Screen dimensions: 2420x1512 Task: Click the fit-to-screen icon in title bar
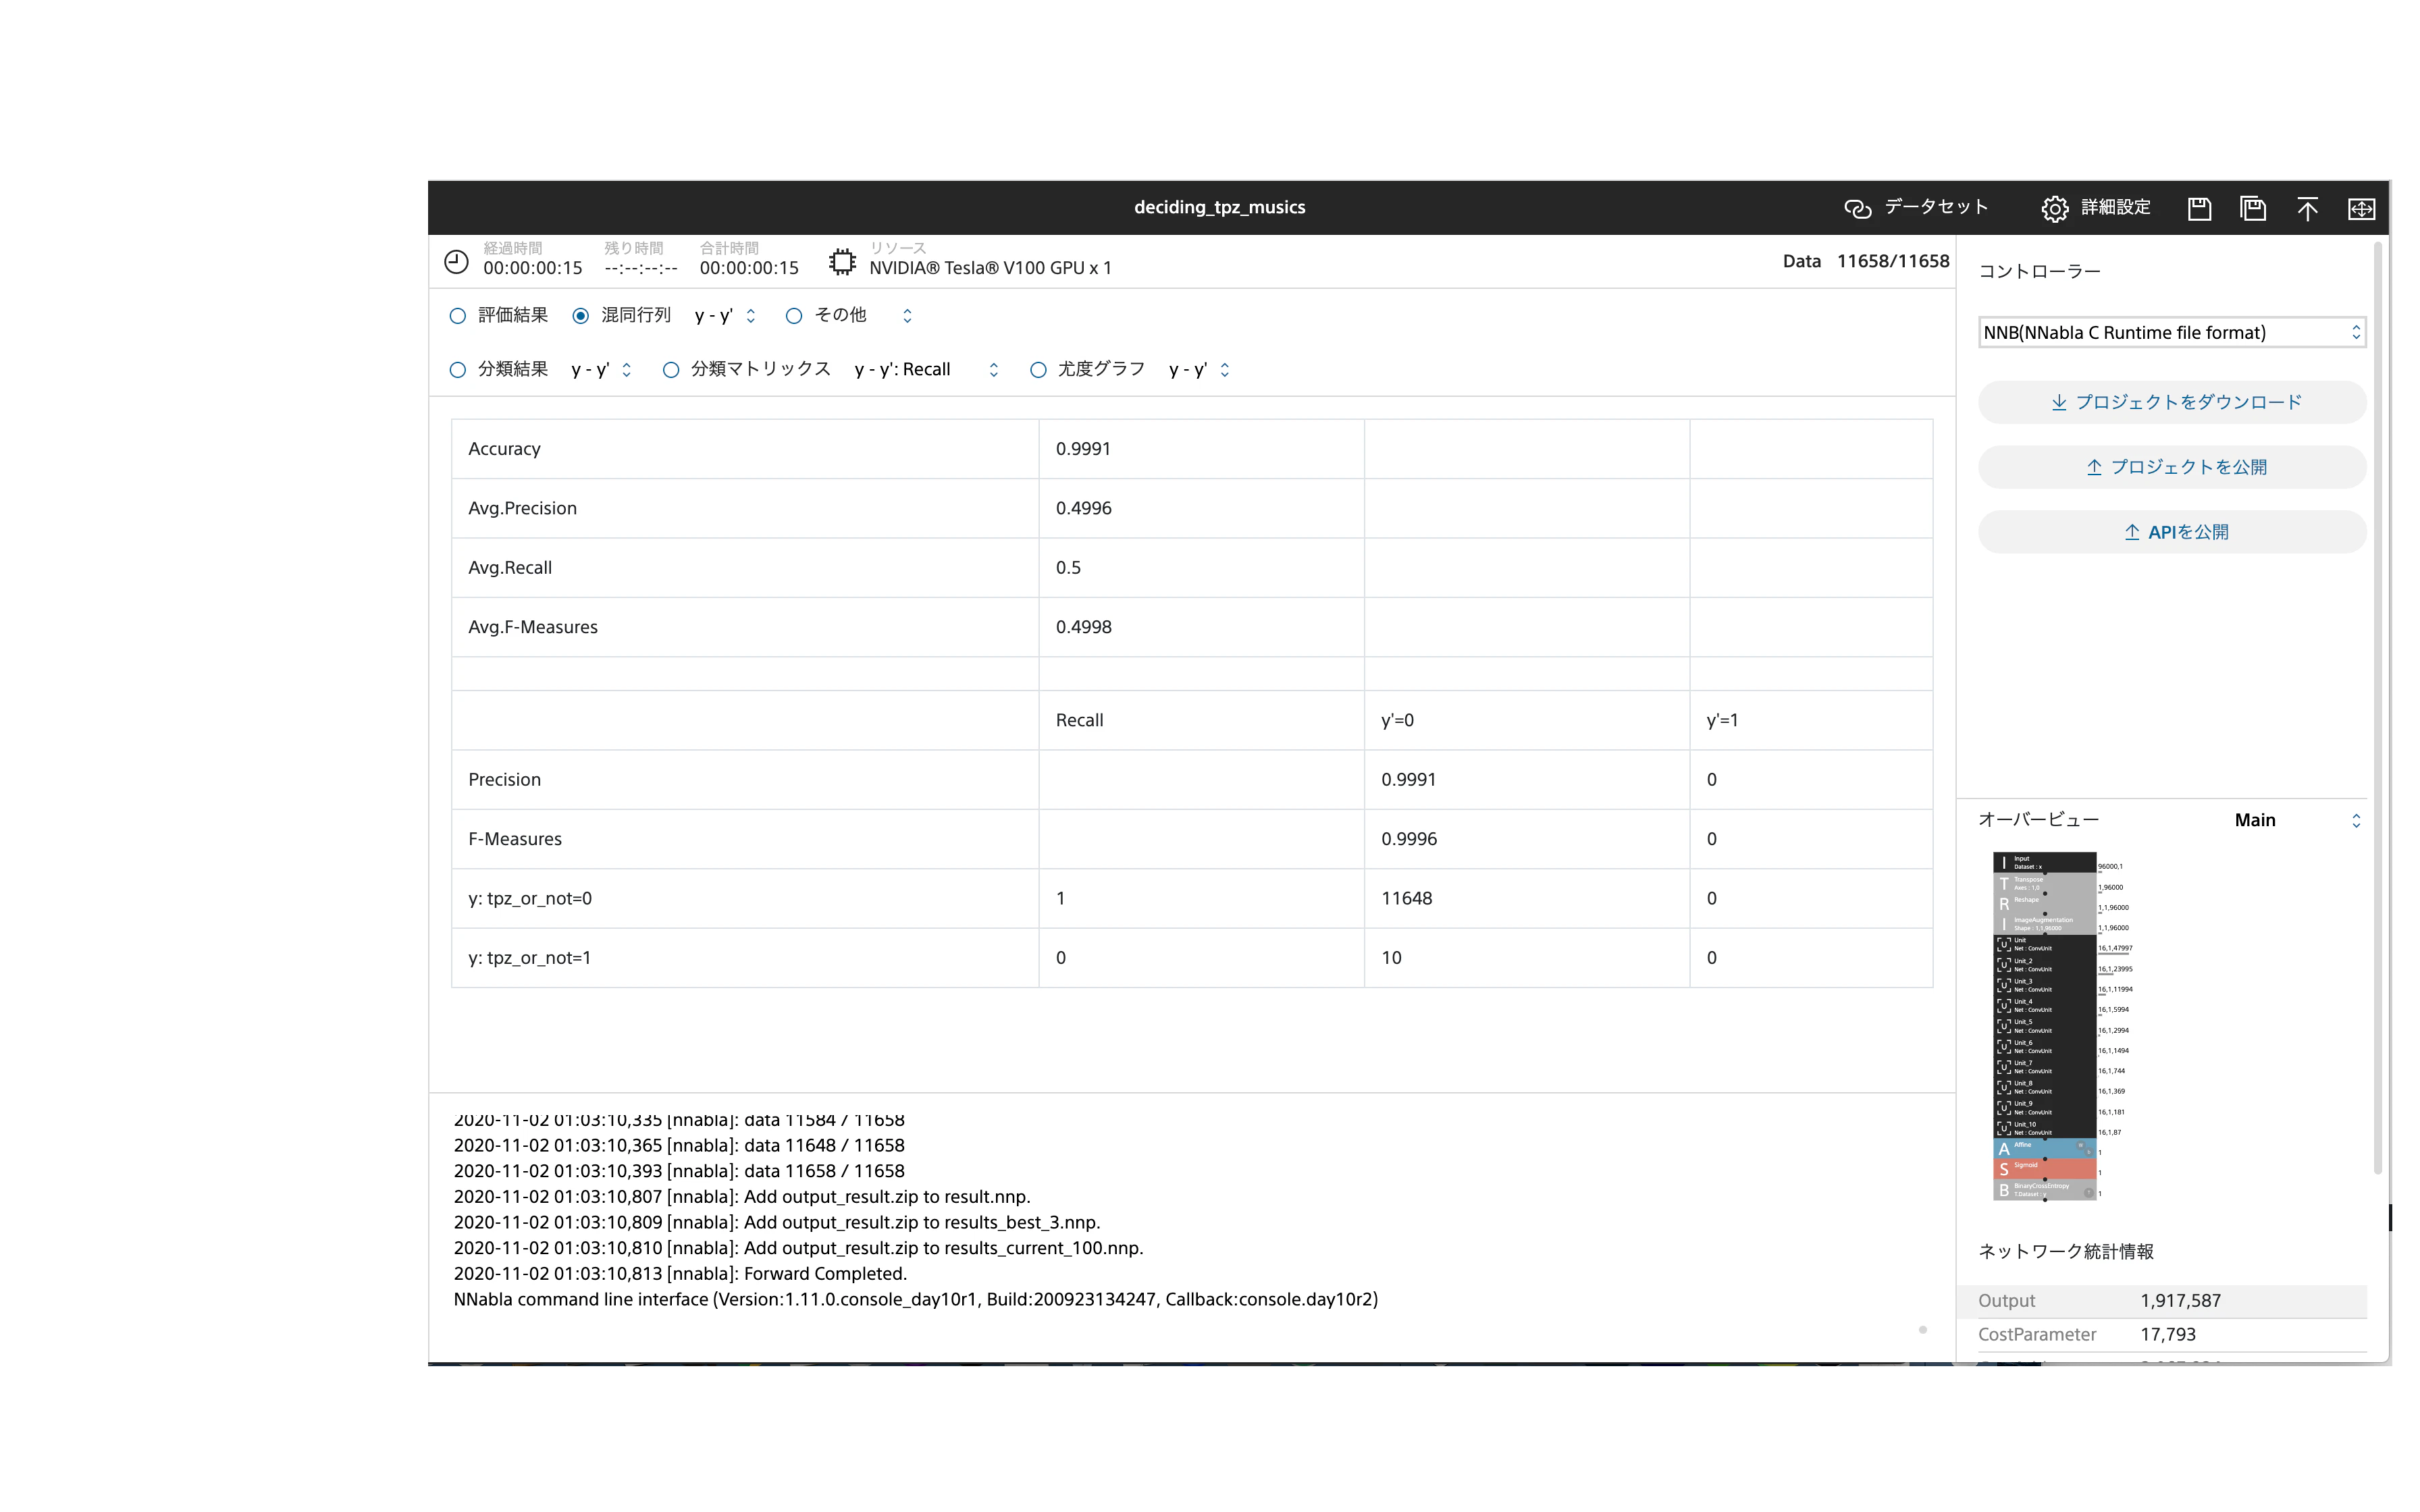(x=2361, y=208)
